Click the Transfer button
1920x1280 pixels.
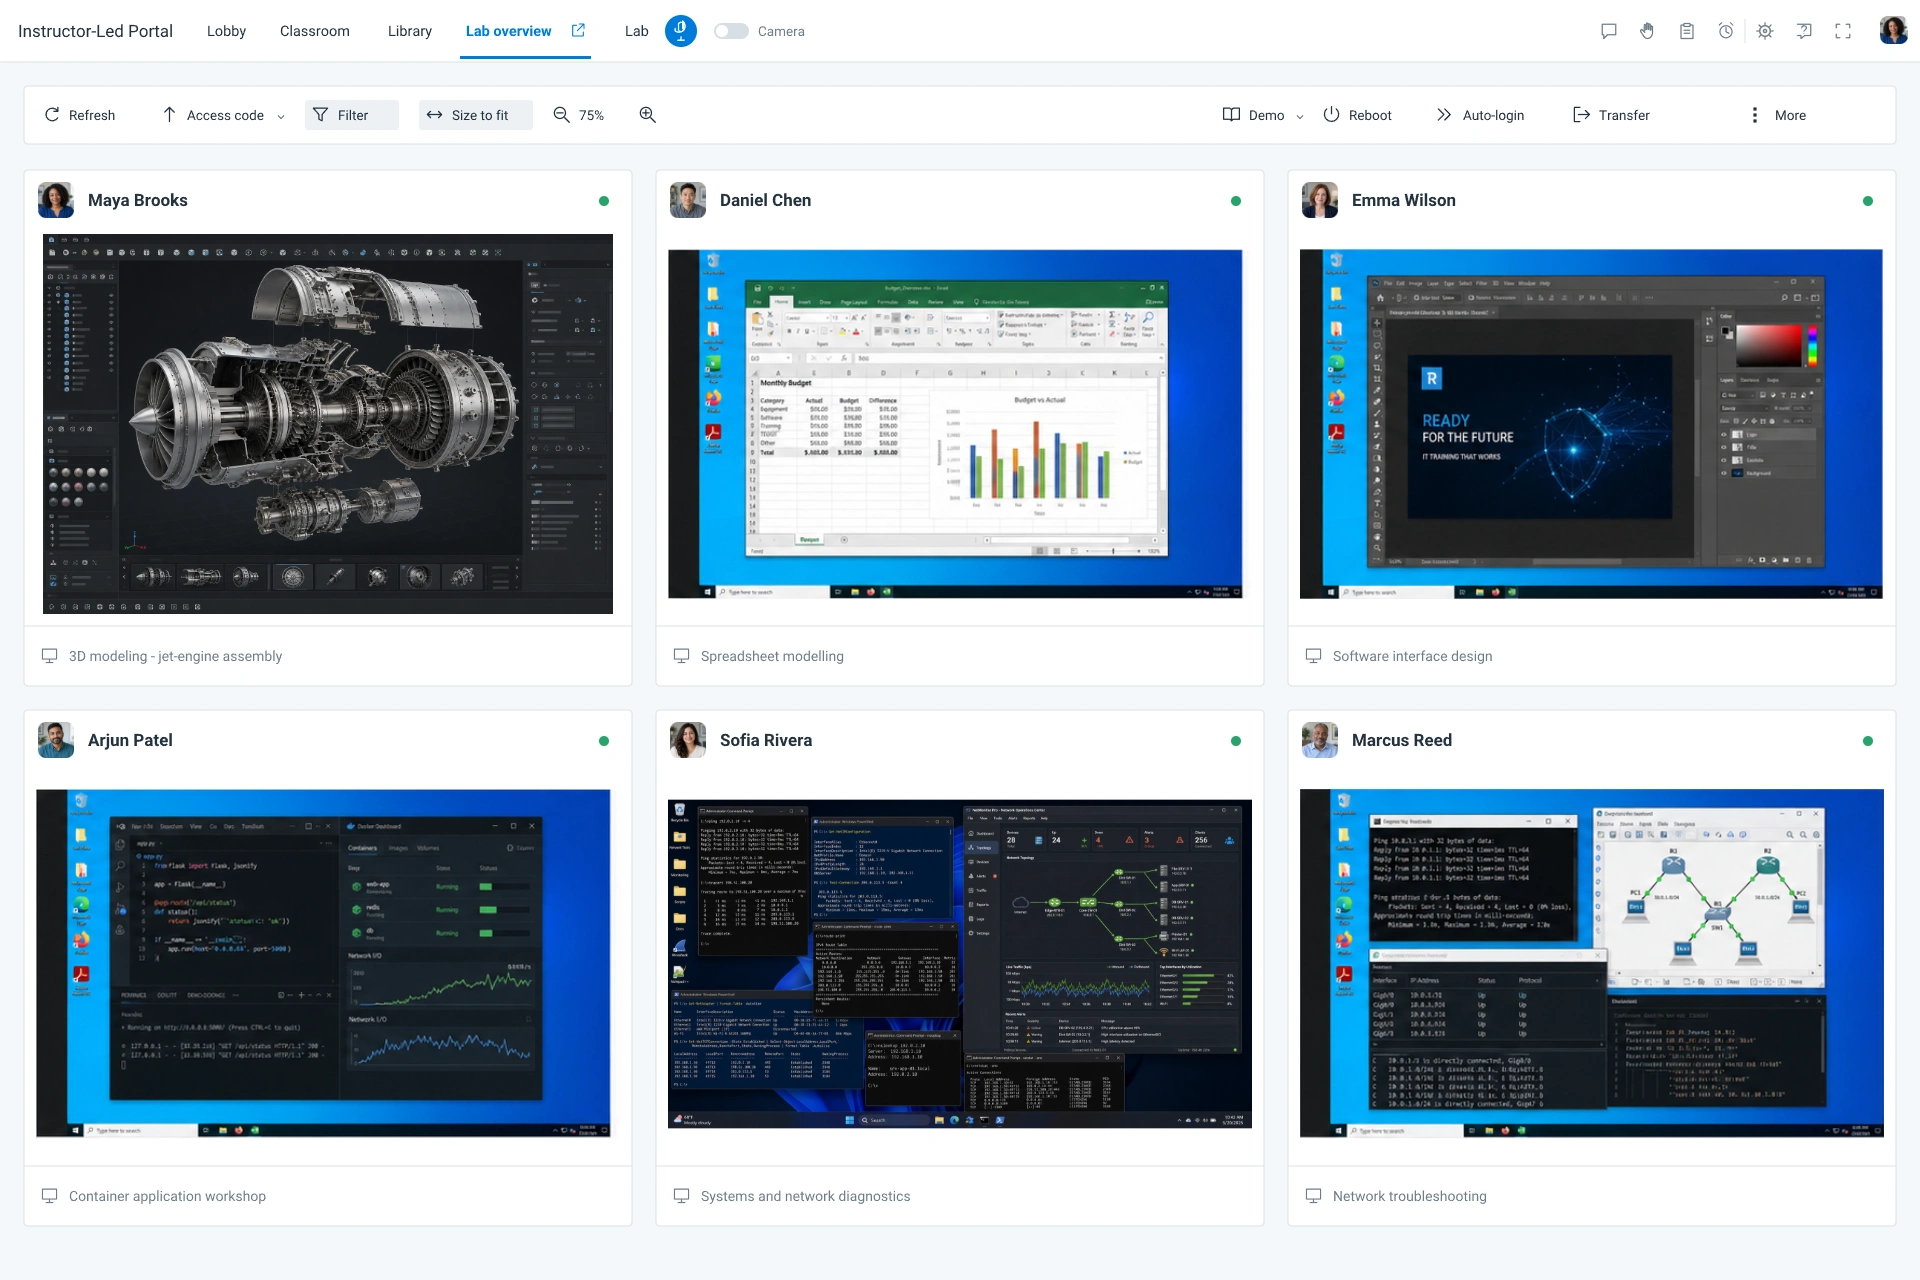point(1611,115)
